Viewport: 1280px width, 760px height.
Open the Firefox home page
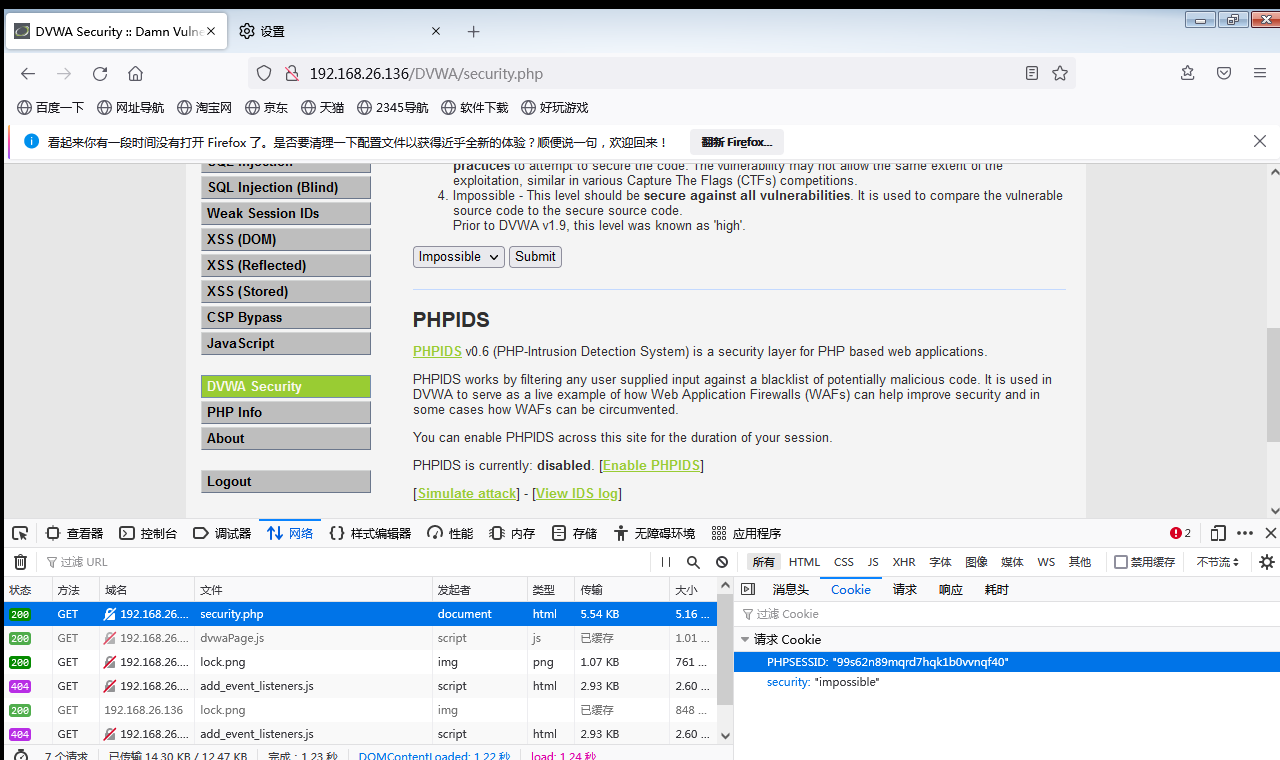tap(136, 73)
